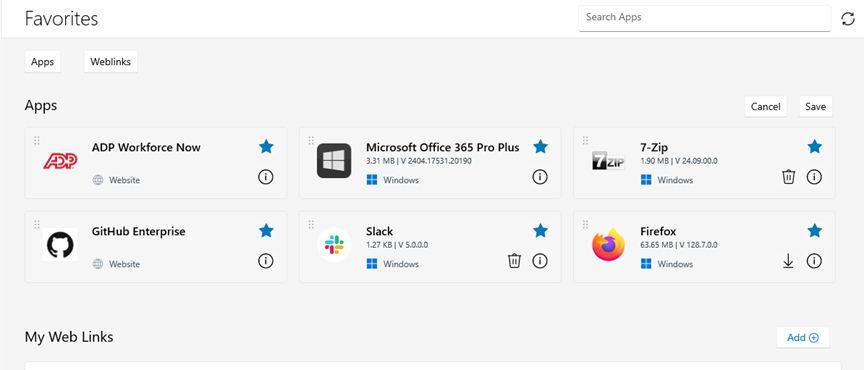The height and width of the screenshot is (370, 864).
Task: Click Website label under ADP Workforce Now
Action: [124, 180]
